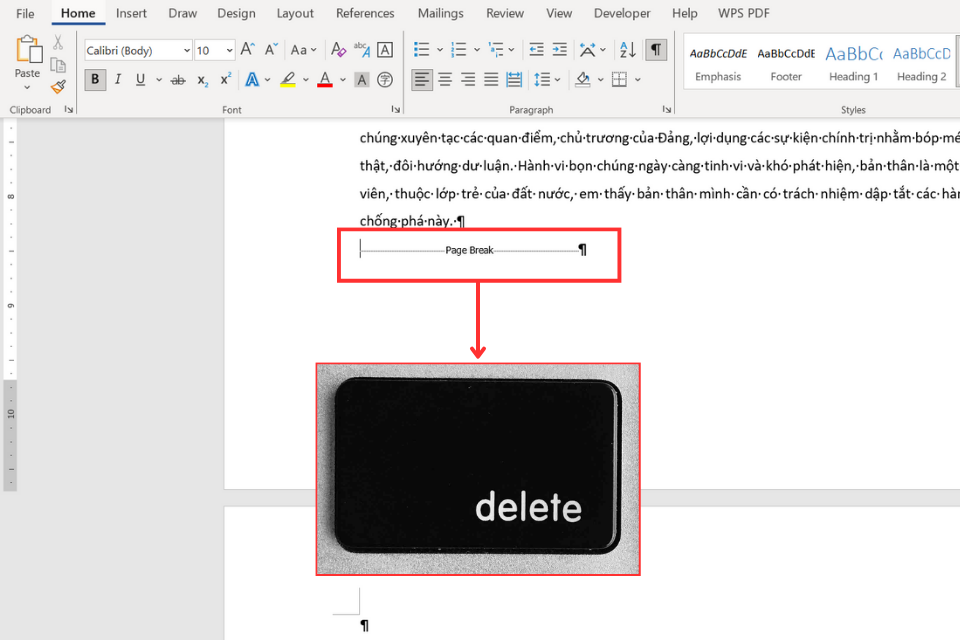The image size is (960, 640).
Task: Open the WPS PDF tab
Action: click(x=743, y=13)
